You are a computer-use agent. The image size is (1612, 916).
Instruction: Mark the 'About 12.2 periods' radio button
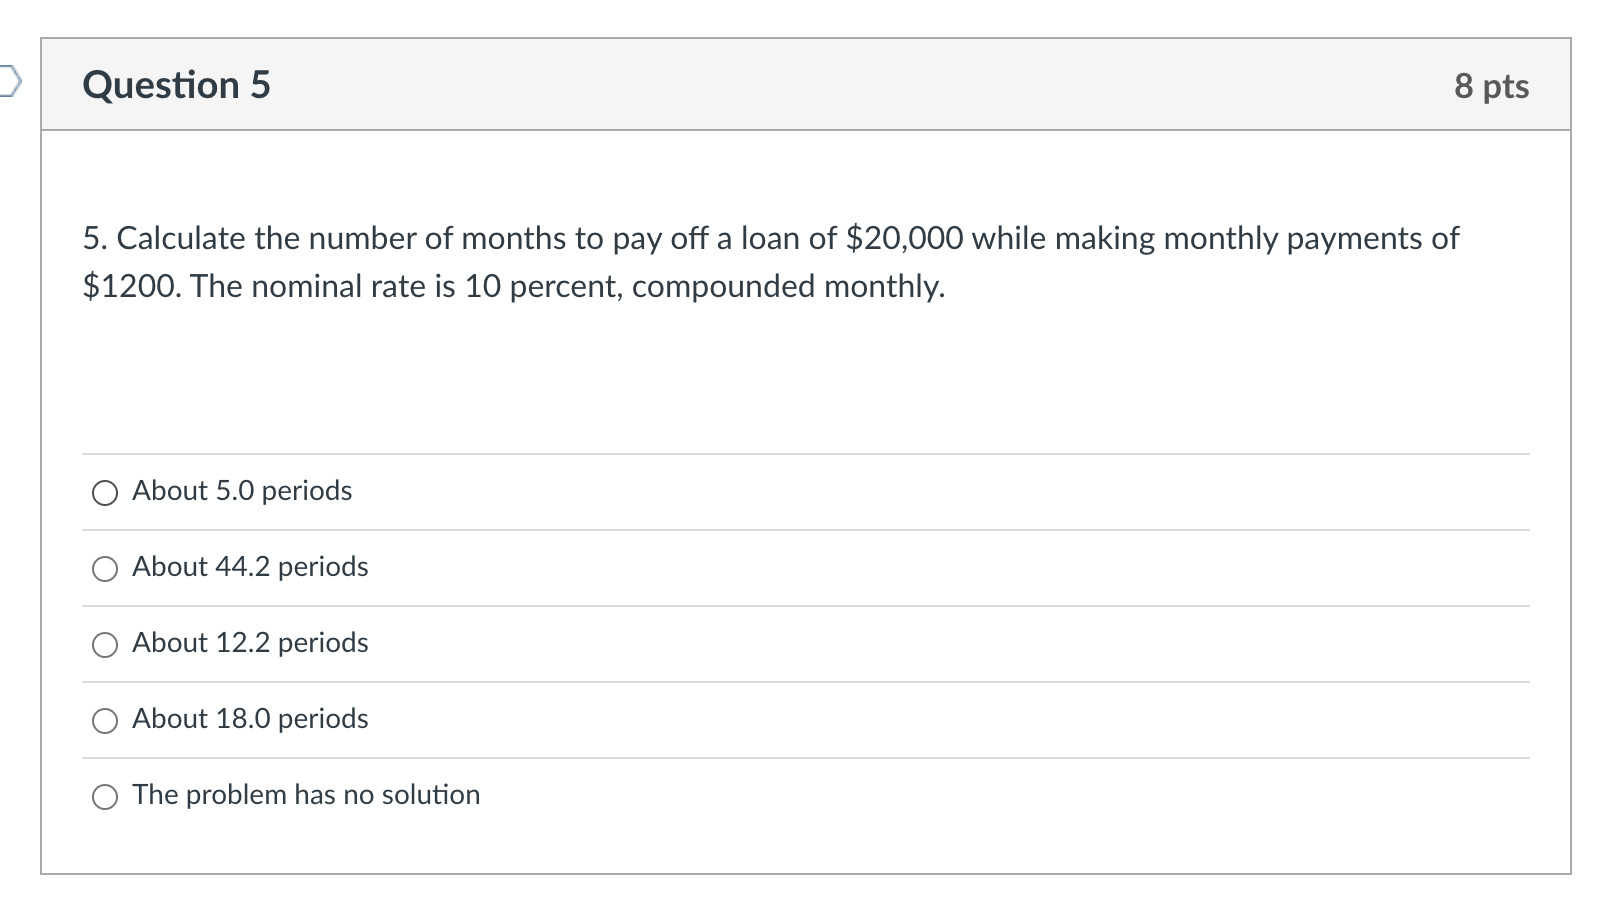[x=105, y=645]
